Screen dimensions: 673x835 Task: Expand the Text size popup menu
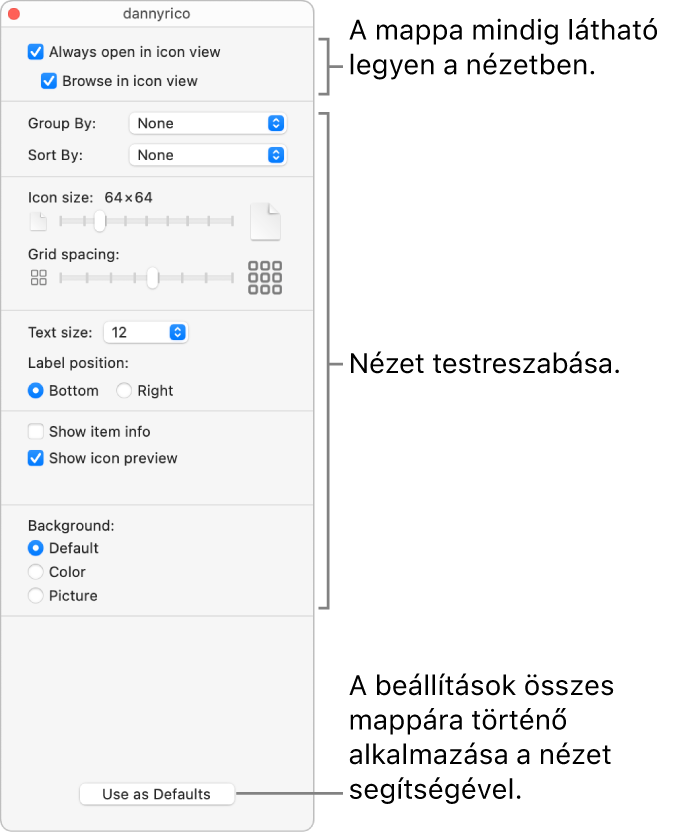coord(145,332)
